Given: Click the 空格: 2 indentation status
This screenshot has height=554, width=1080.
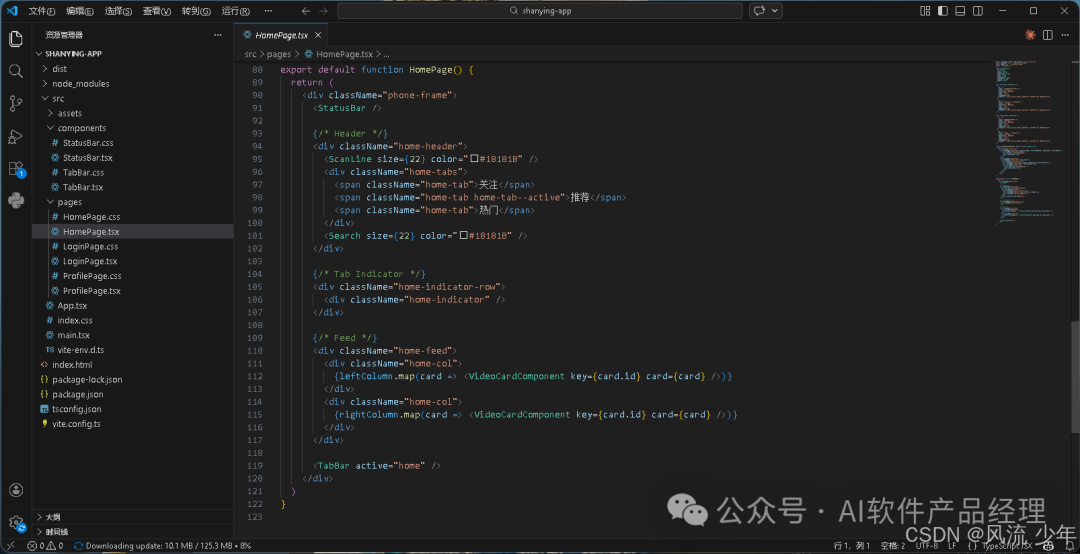Looking at the screenshot, I should point(893,546).
